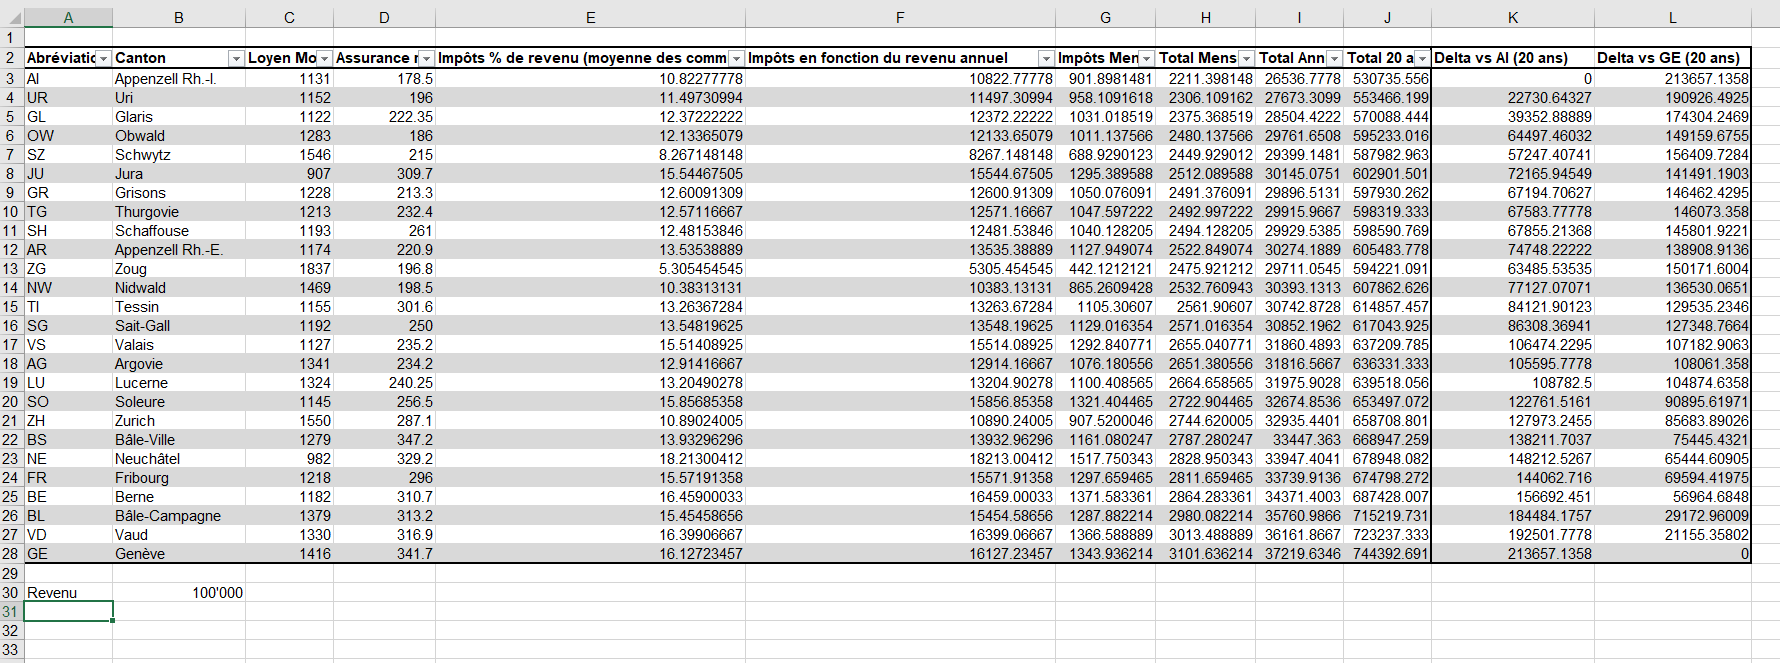Viewport: 1780px width, 663px height.
Task: Select abbreviation cell ZG
Action: coord(68,269)
